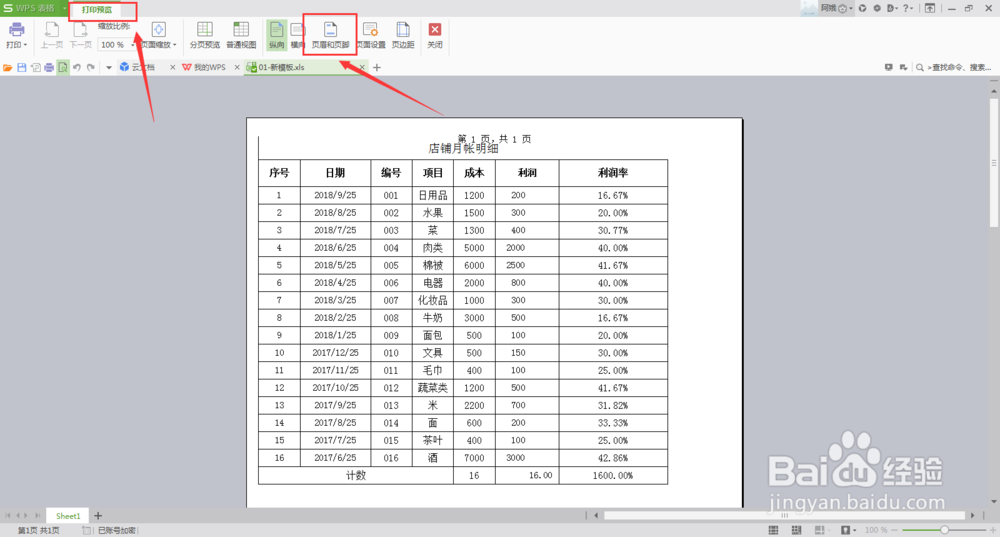
Task: Go to previous page with 上一页
Action: [x=52, y=34]
